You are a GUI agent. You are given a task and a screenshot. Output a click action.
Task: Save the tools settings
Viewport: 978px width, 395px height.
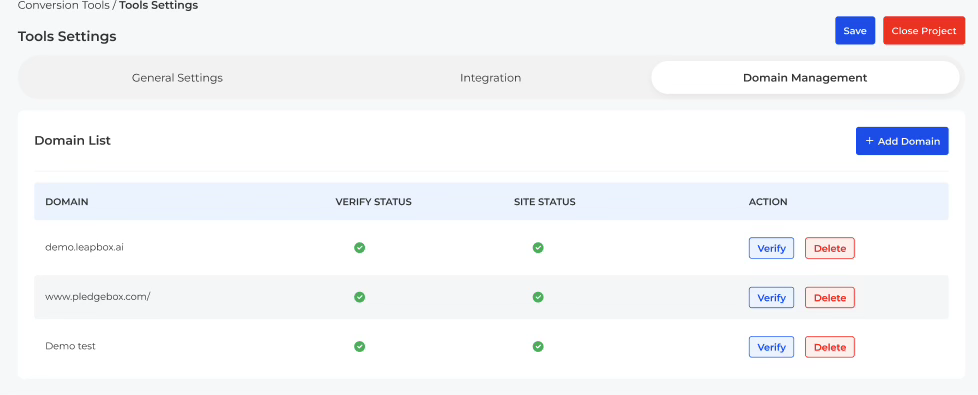click(855, 31)
